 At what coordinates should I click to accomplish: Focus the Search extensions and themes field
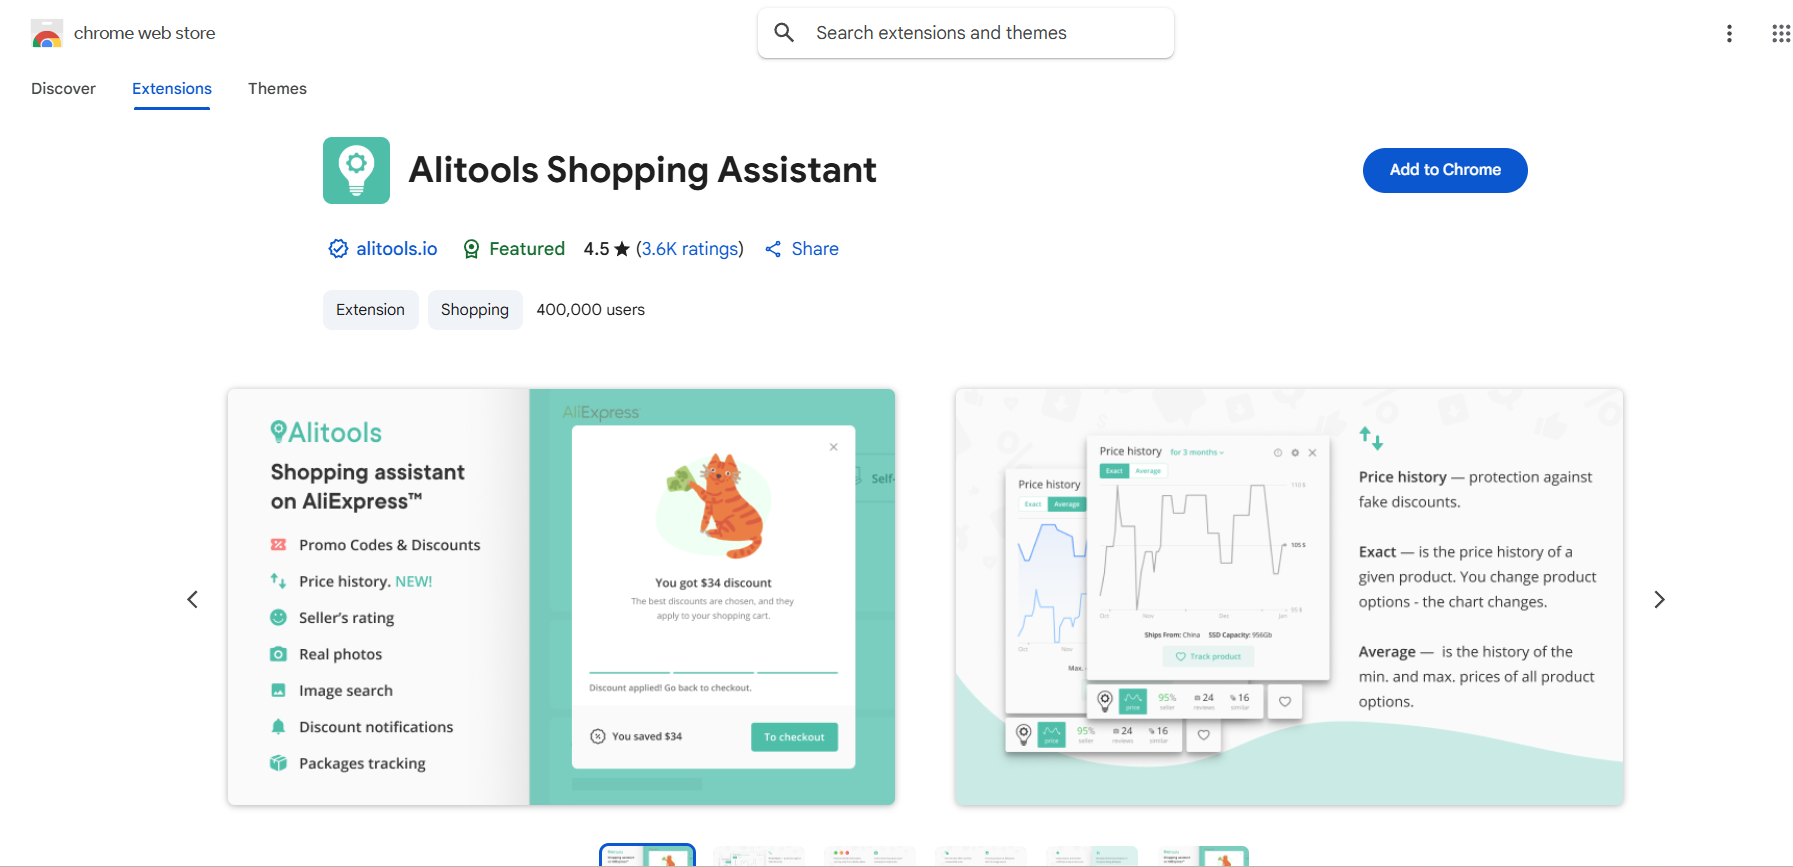tap(966, 33)
